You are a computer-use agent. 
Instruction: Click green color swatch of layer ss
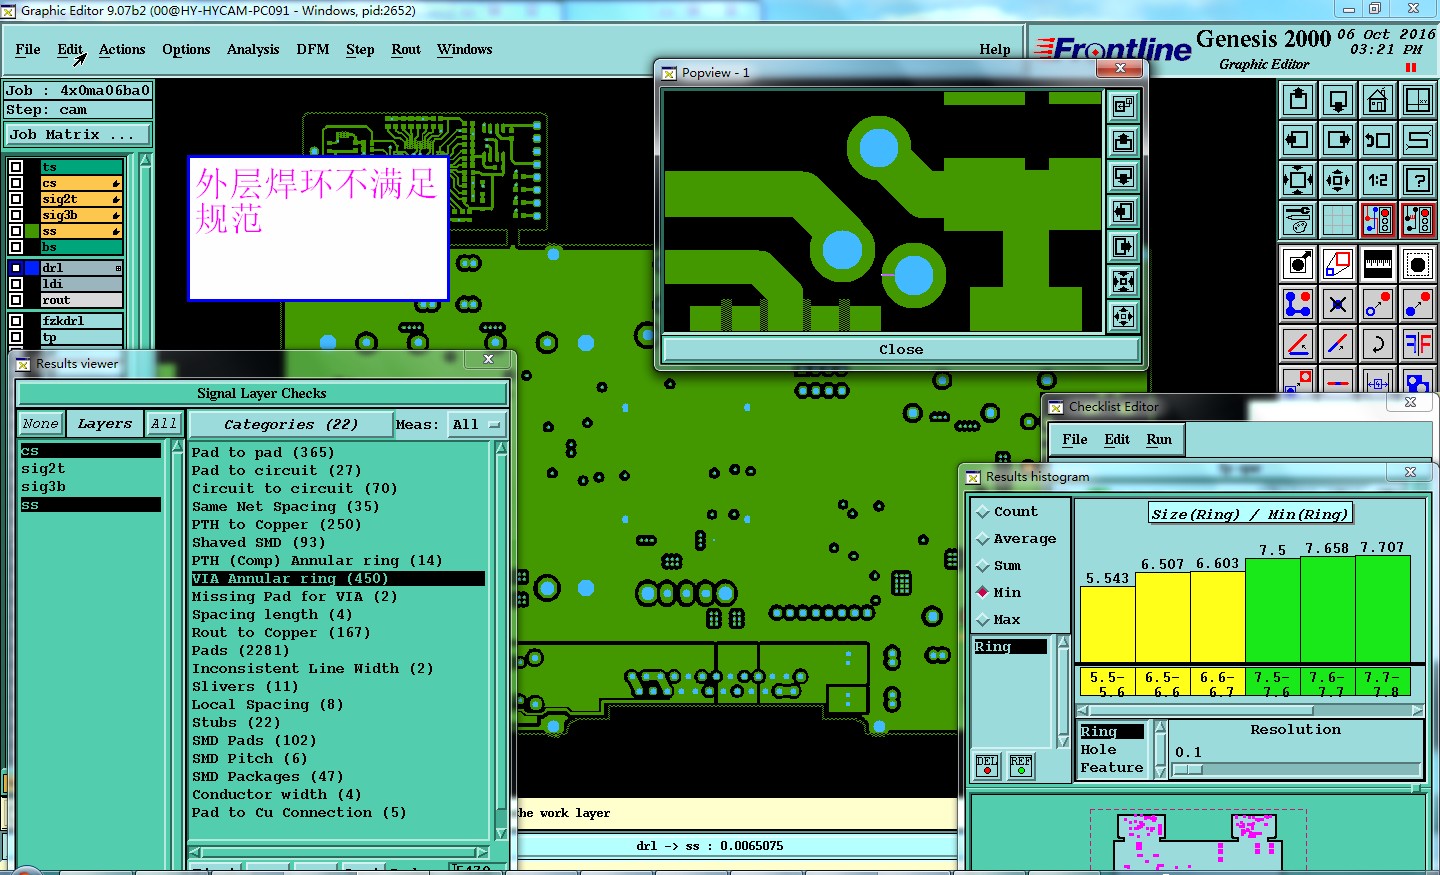(x=32, y=231)
